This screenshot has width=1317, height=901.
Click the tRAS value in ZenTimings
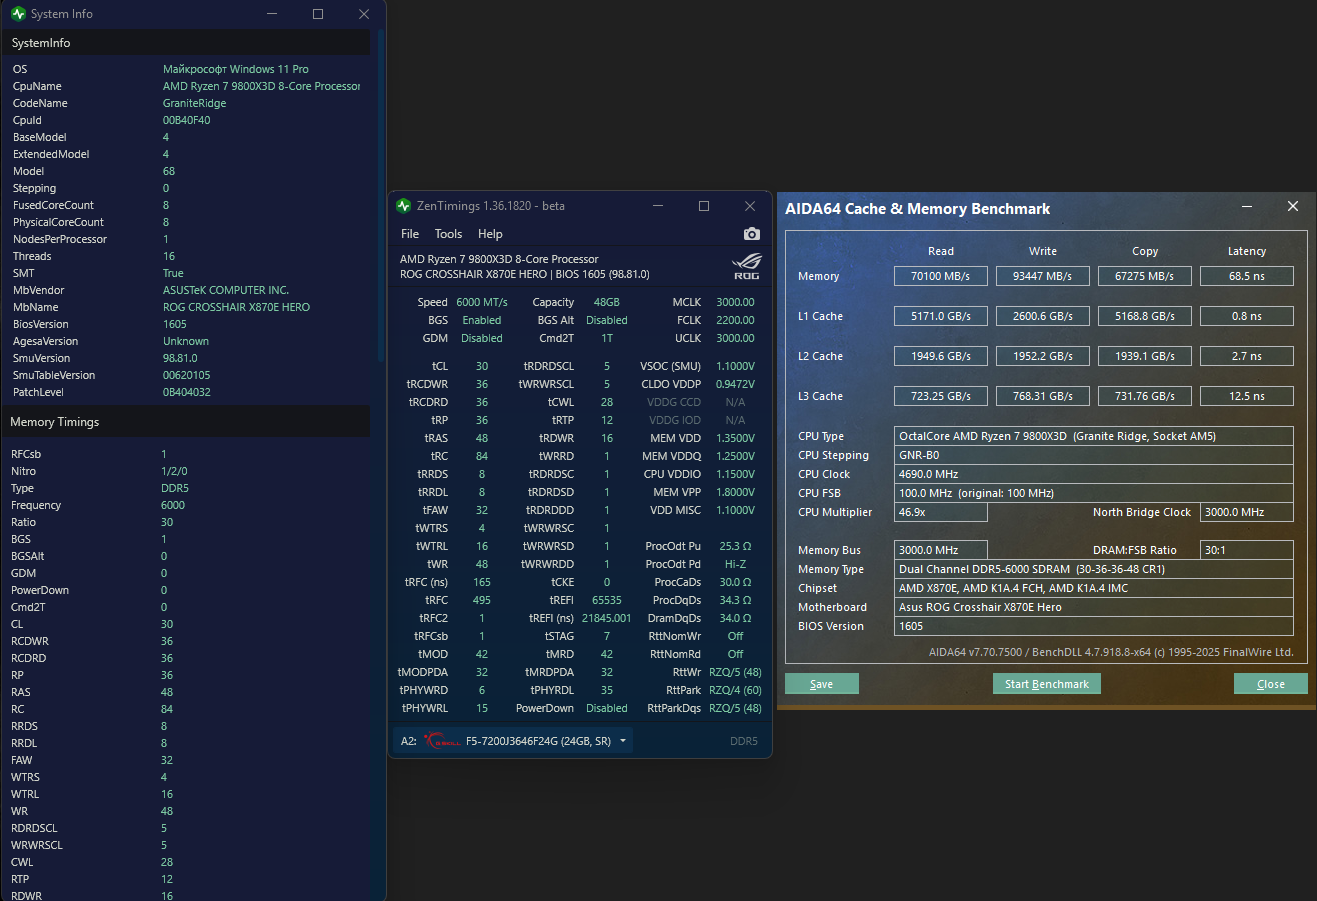pyautogui.click(x=482, y=438)
